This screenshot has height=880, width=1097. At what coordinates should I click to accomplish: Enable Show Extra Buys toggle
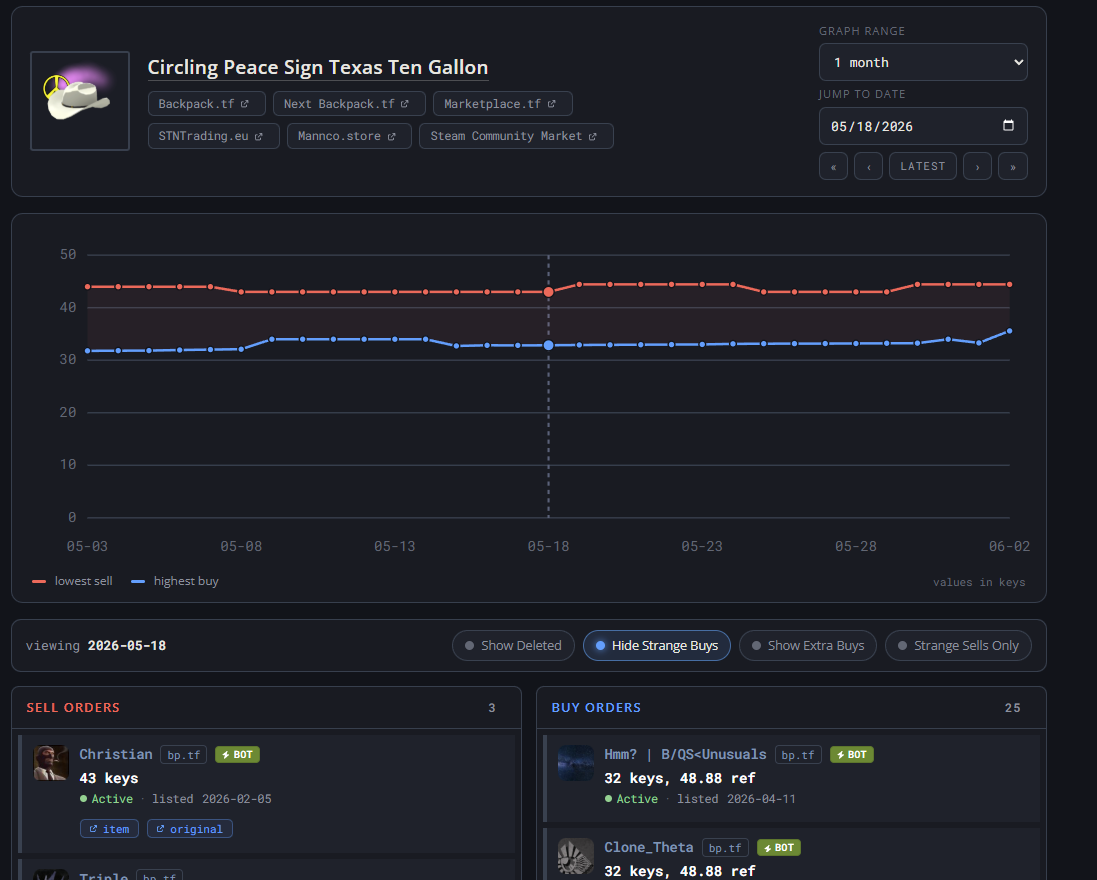[808, 646]
